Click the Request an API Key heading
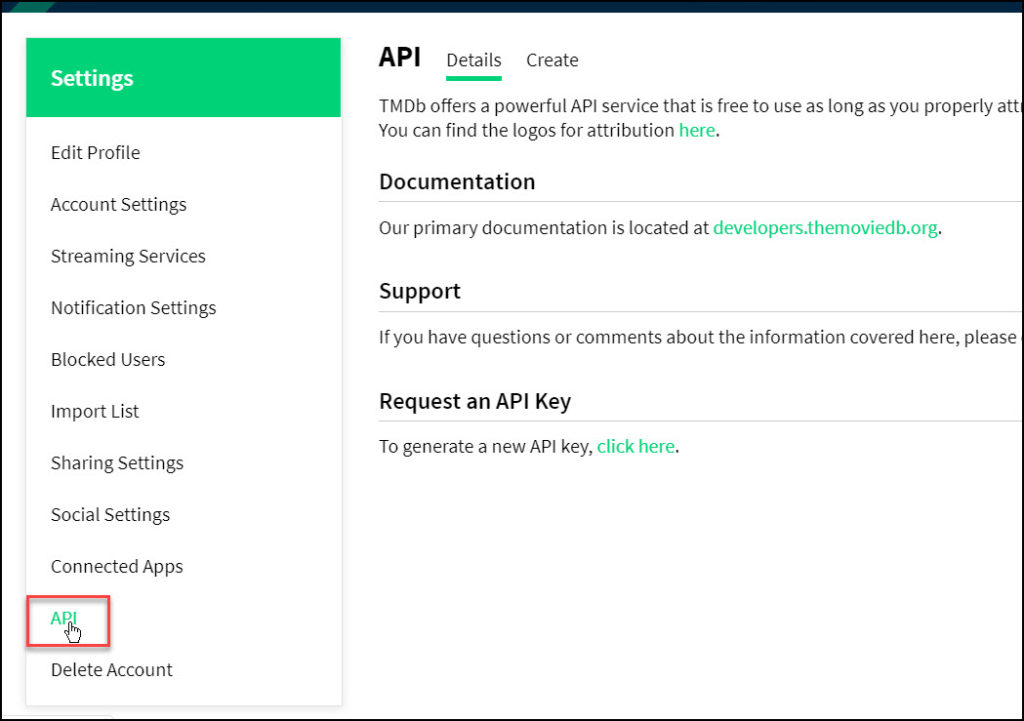The image size is (1024, 721). 475,401
